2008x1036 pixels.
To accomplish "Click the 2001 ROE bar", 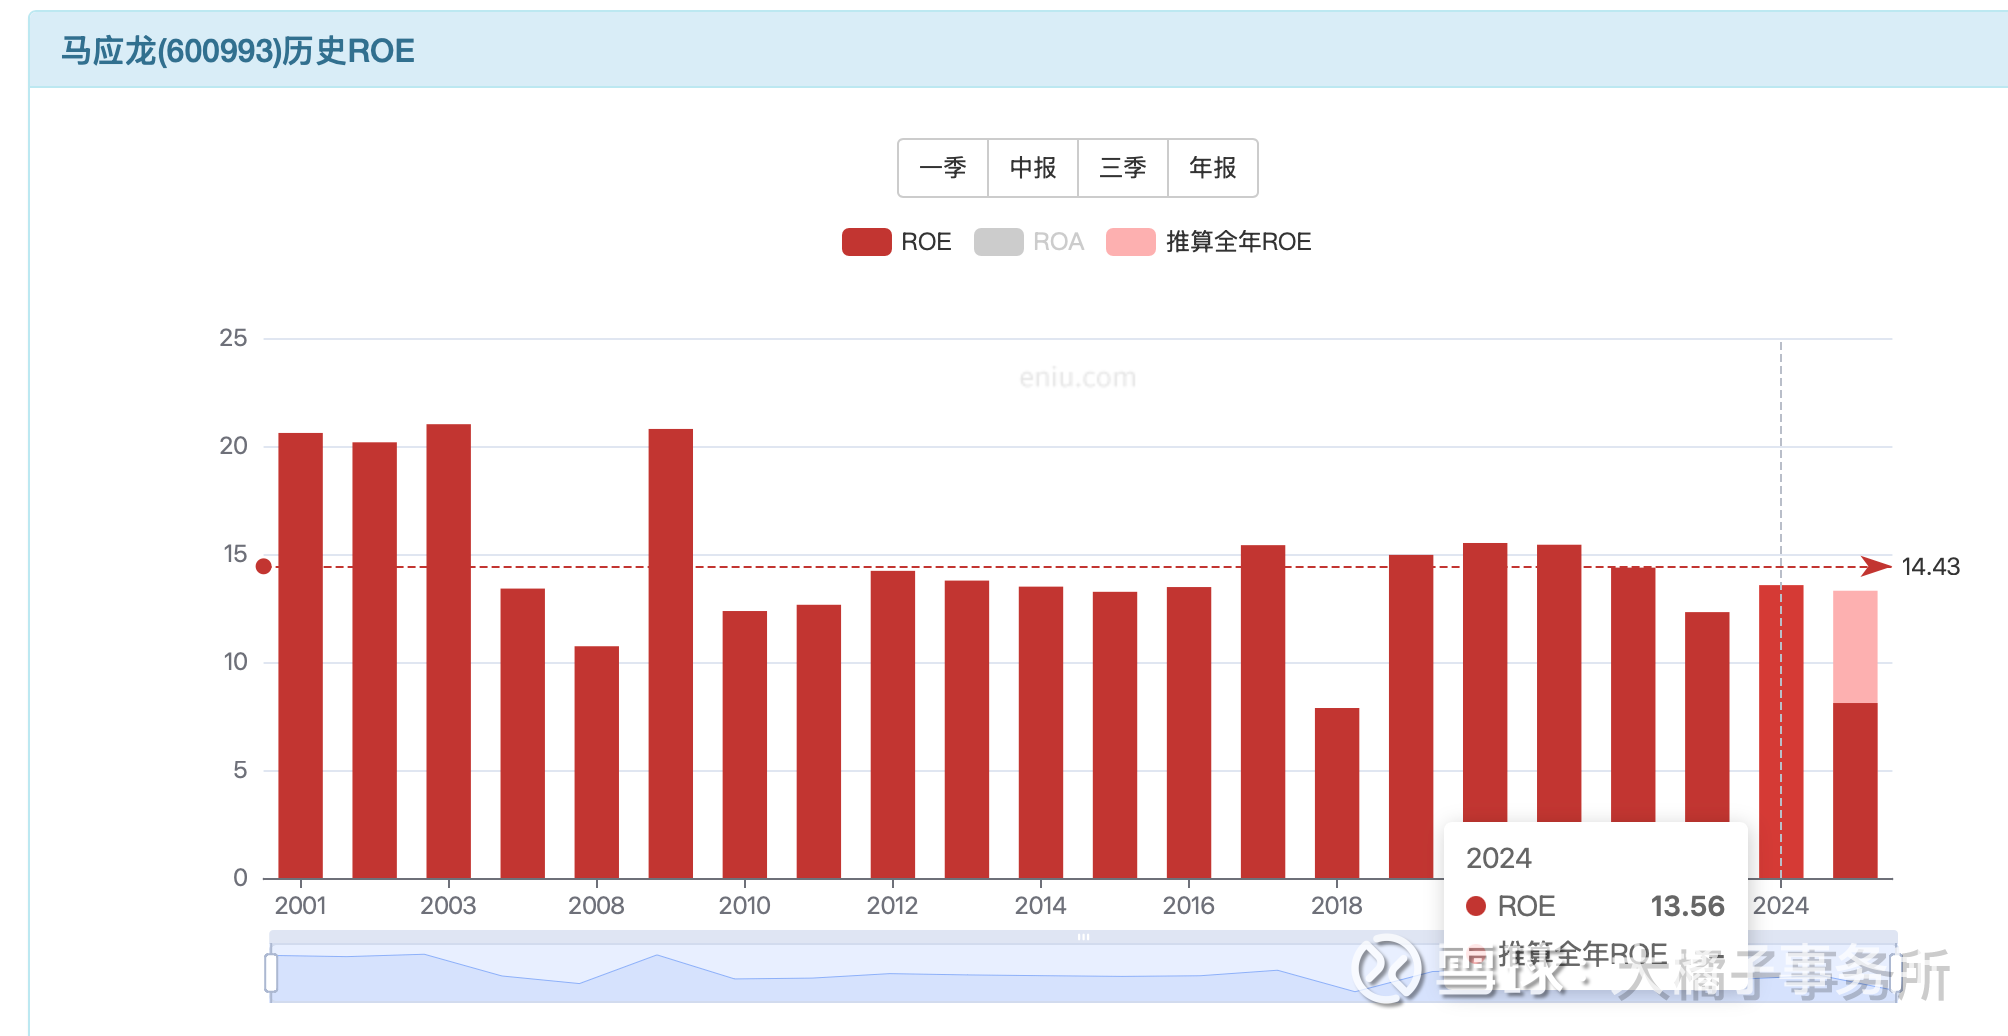I will point(300,656).
